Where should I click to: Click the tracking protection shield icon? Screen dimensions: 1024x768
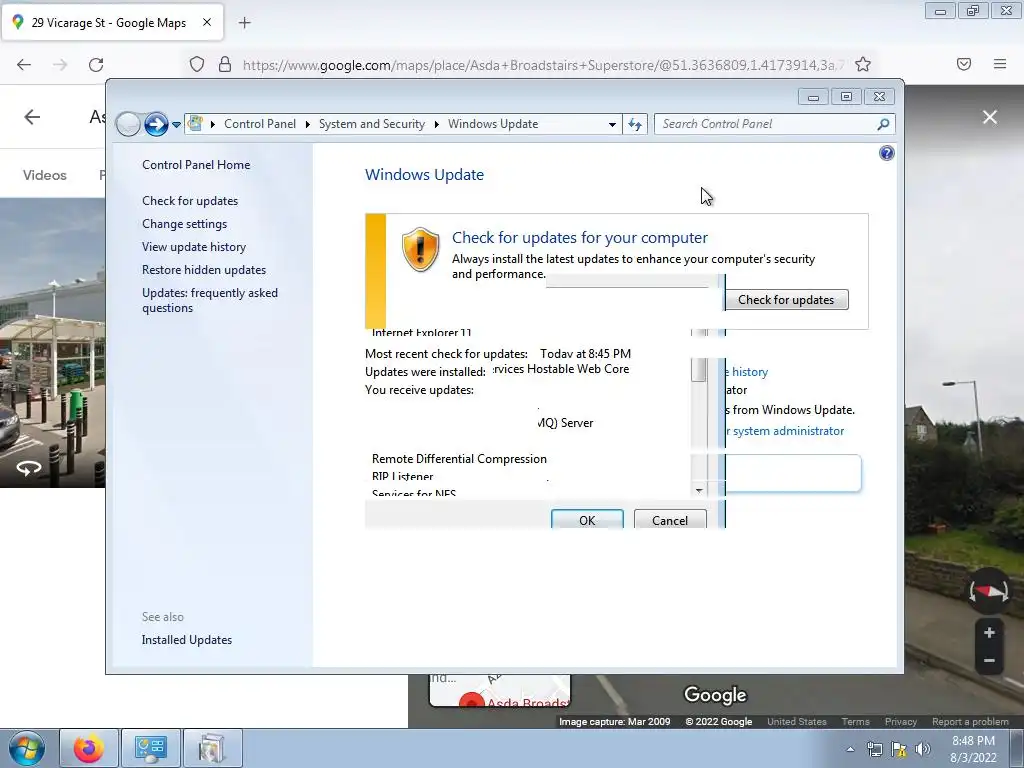tap(197, 64)
